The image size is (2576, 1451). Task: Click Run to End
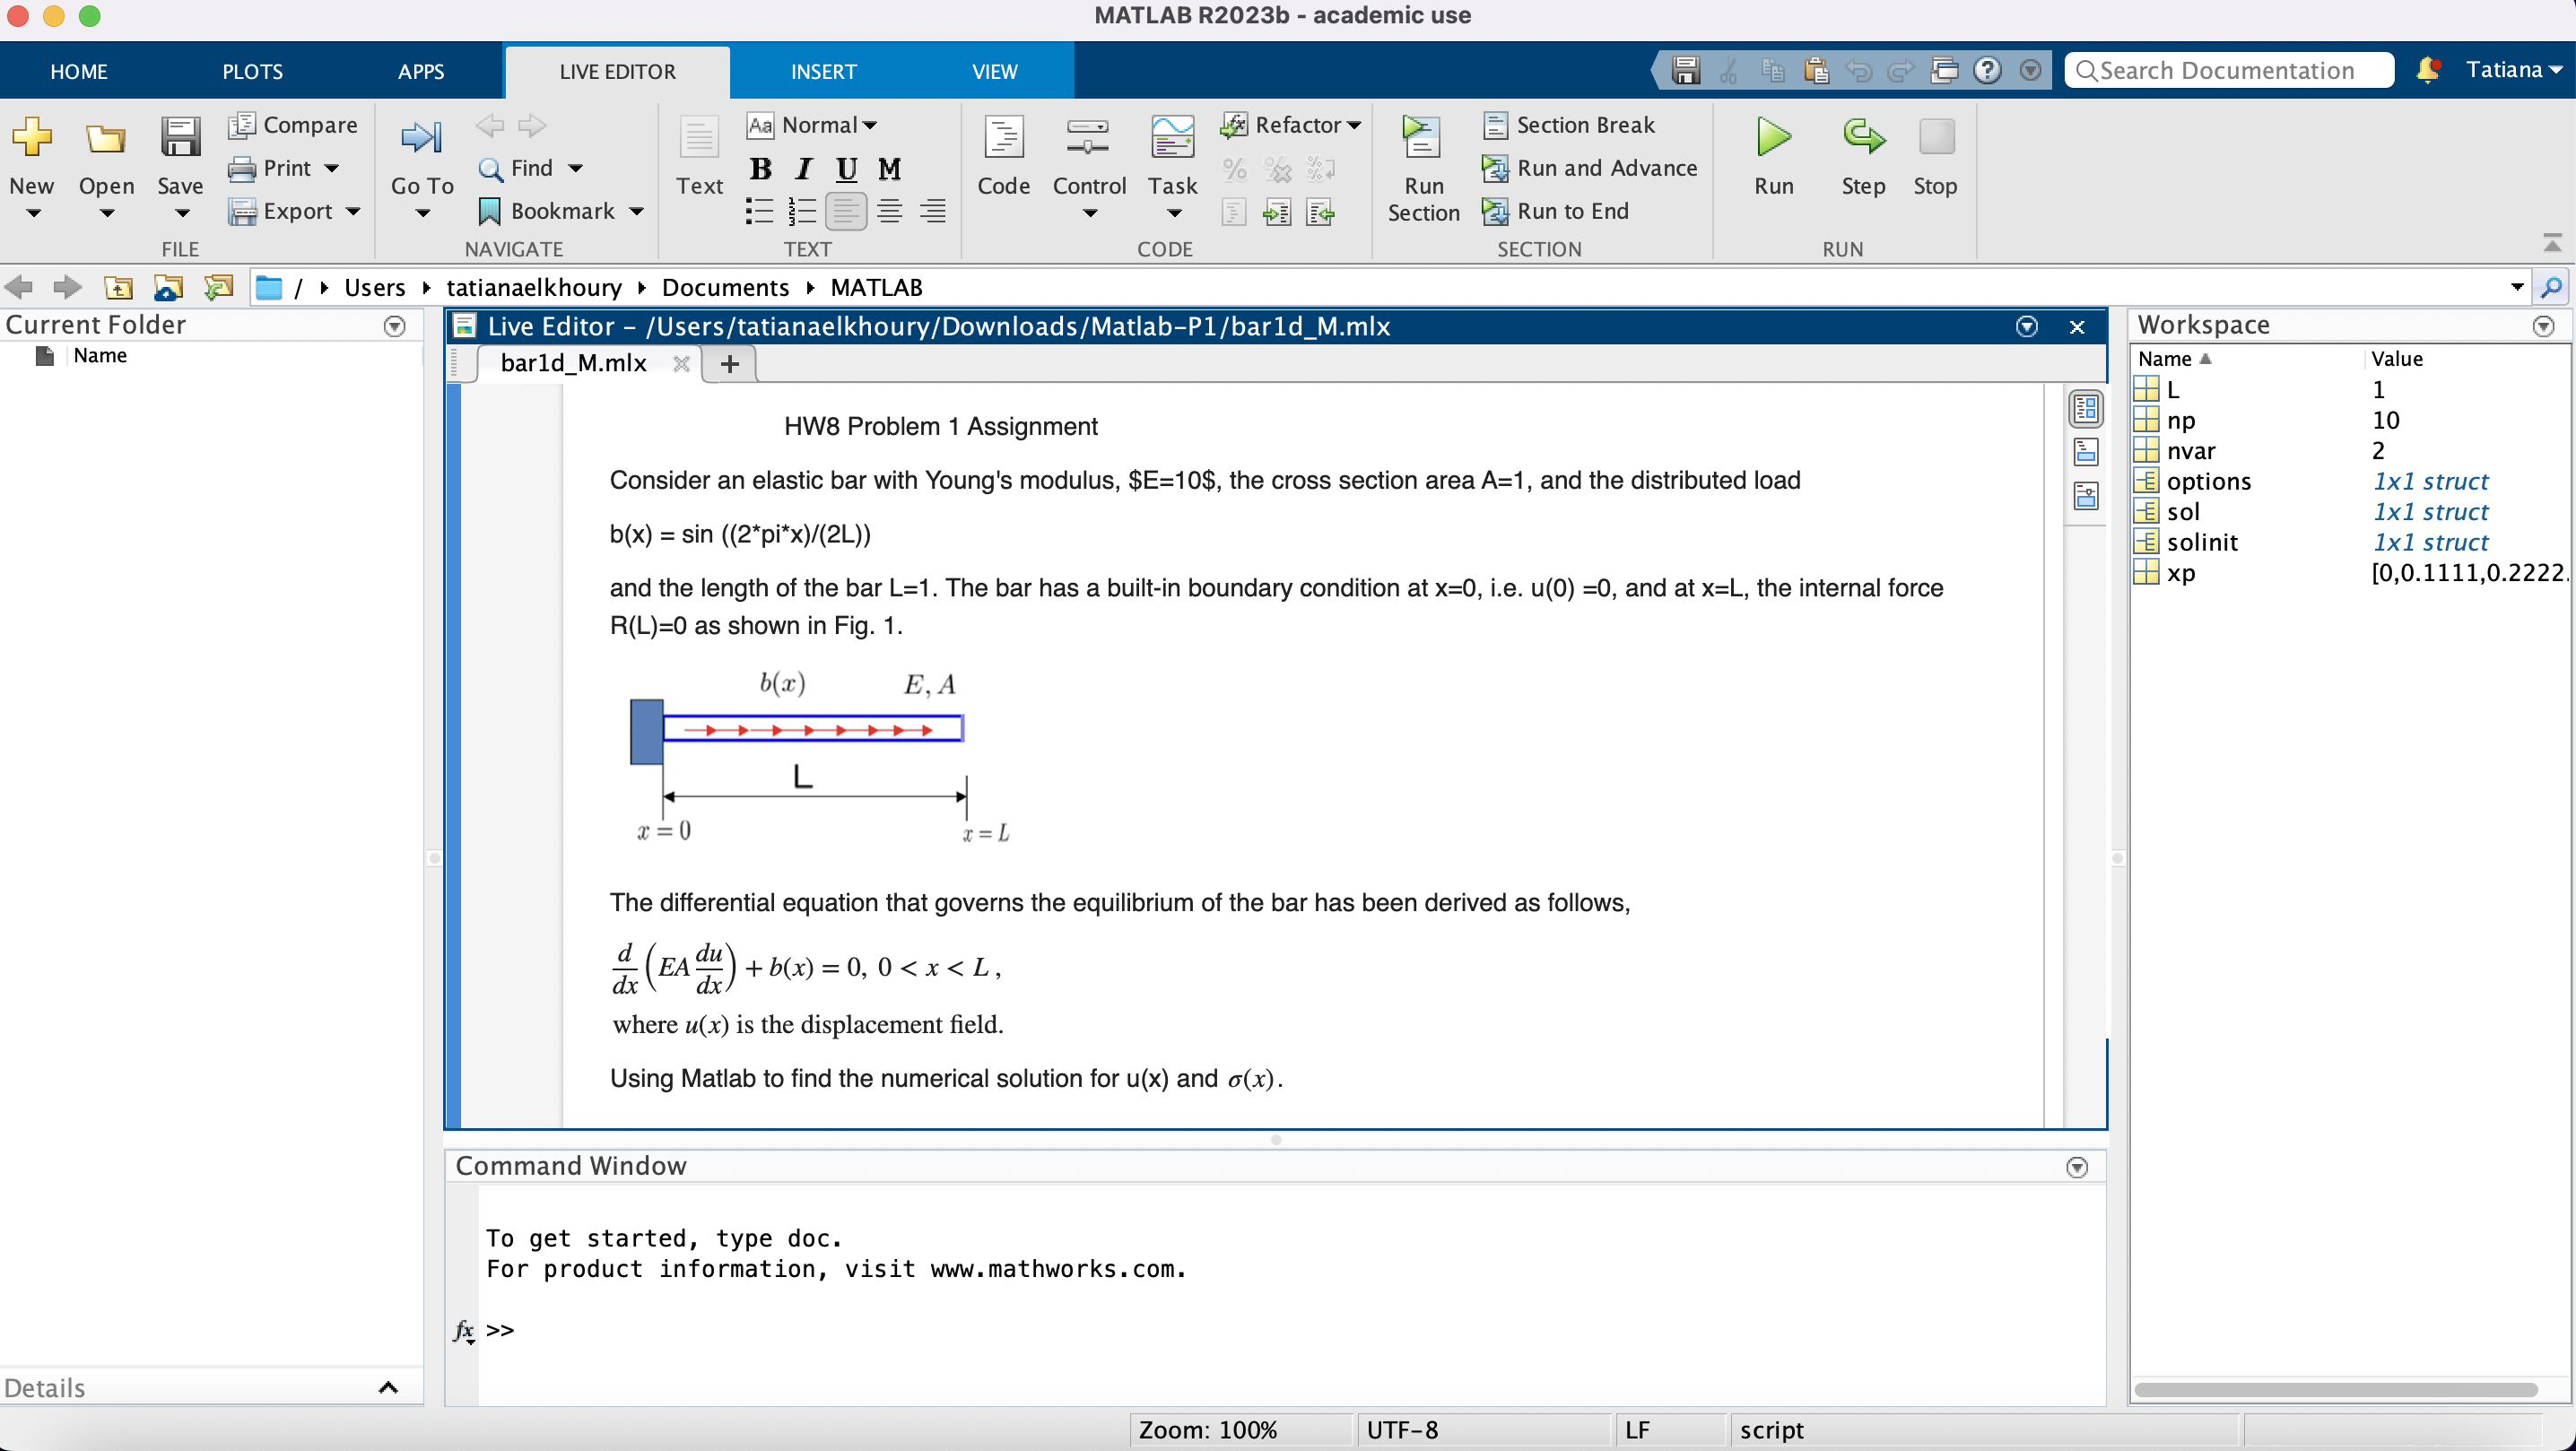tap(1556, 211)
